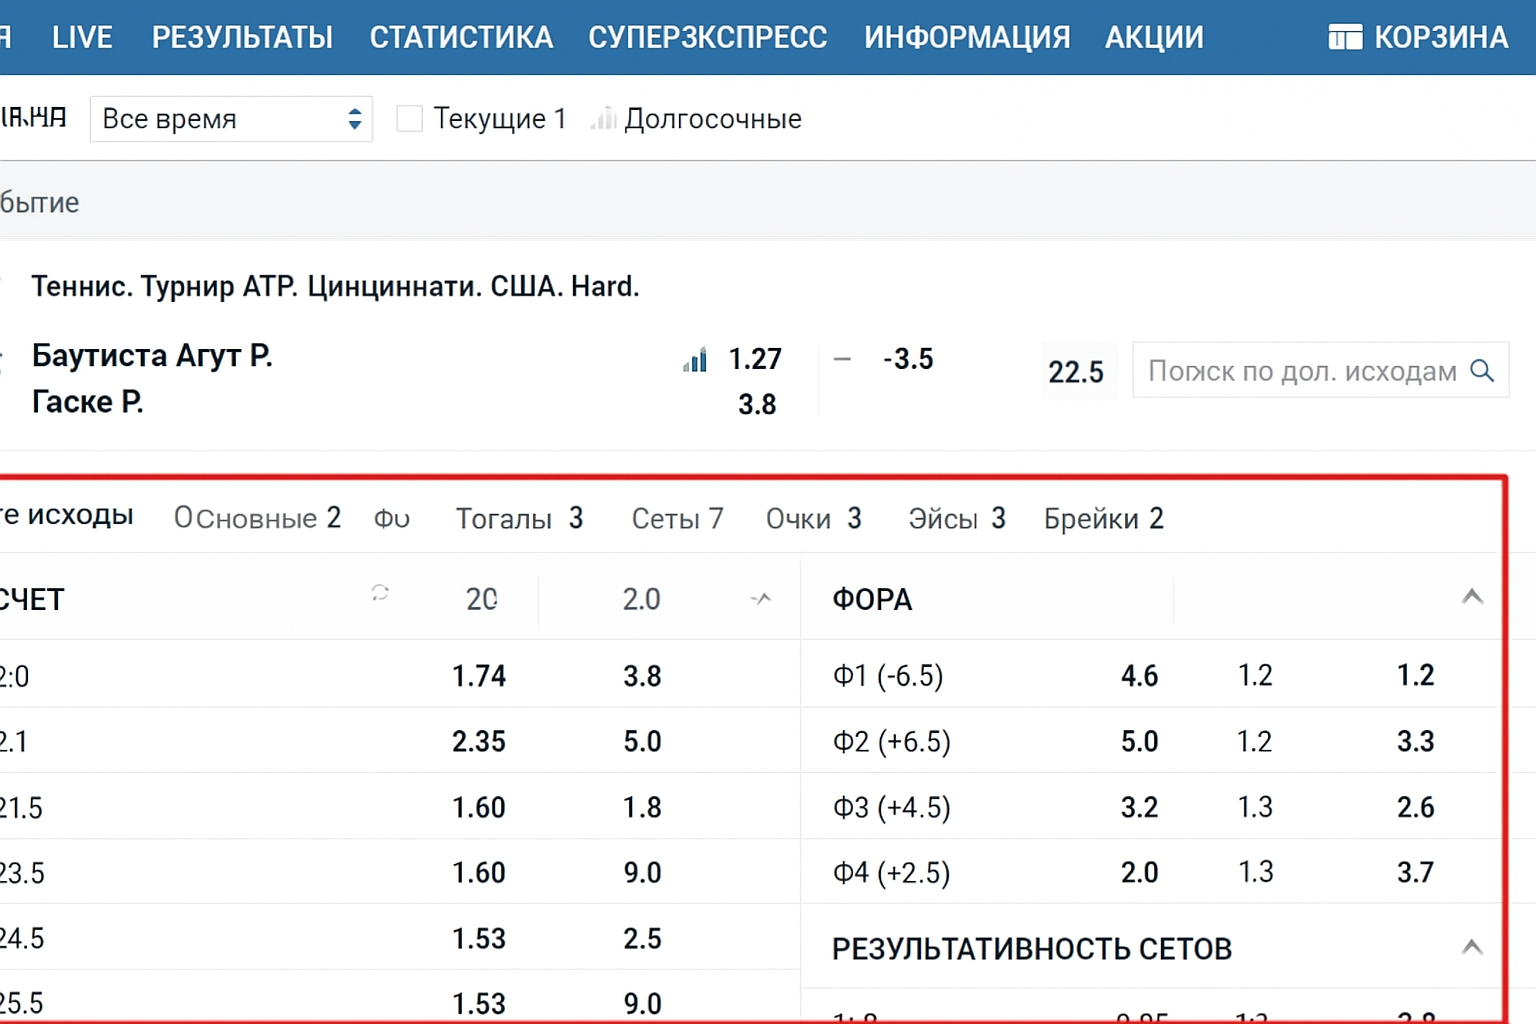Open the Брейки tab
The height and width of the screenshot is (1024, 1536).
pos(1103,519)
